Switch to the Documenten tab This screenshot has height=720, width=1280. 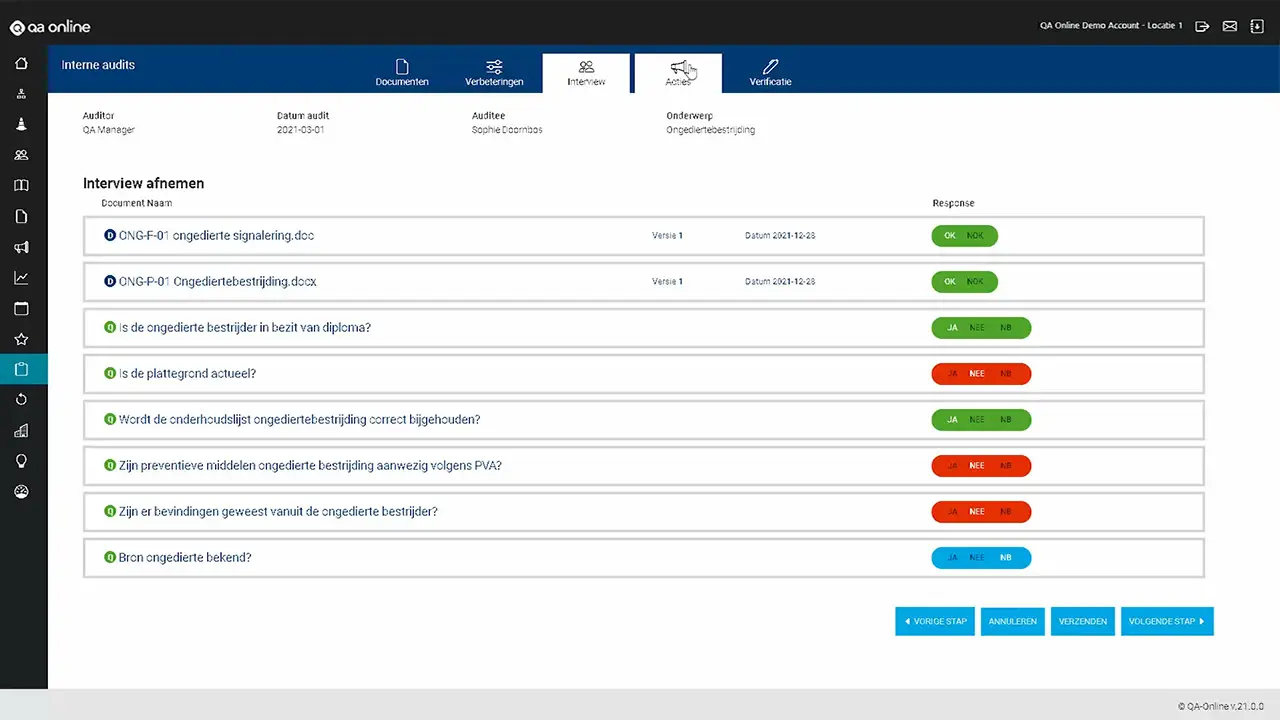[402, 73]
